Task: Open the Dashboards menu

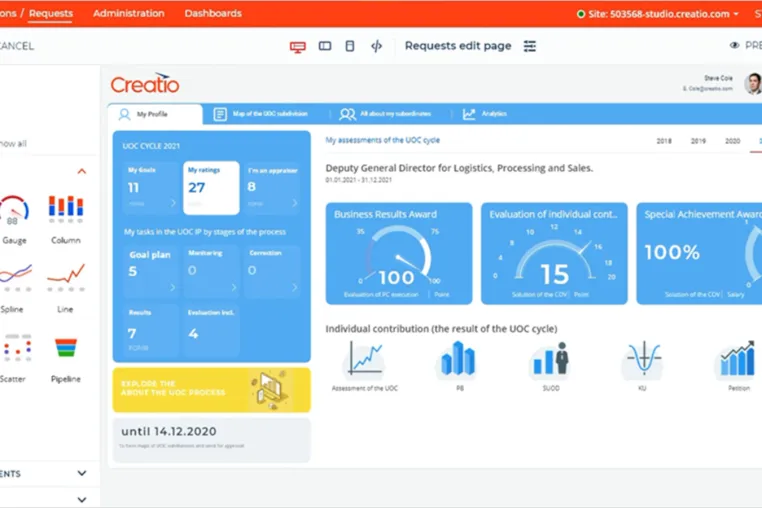Action: [x=213, y=14]
